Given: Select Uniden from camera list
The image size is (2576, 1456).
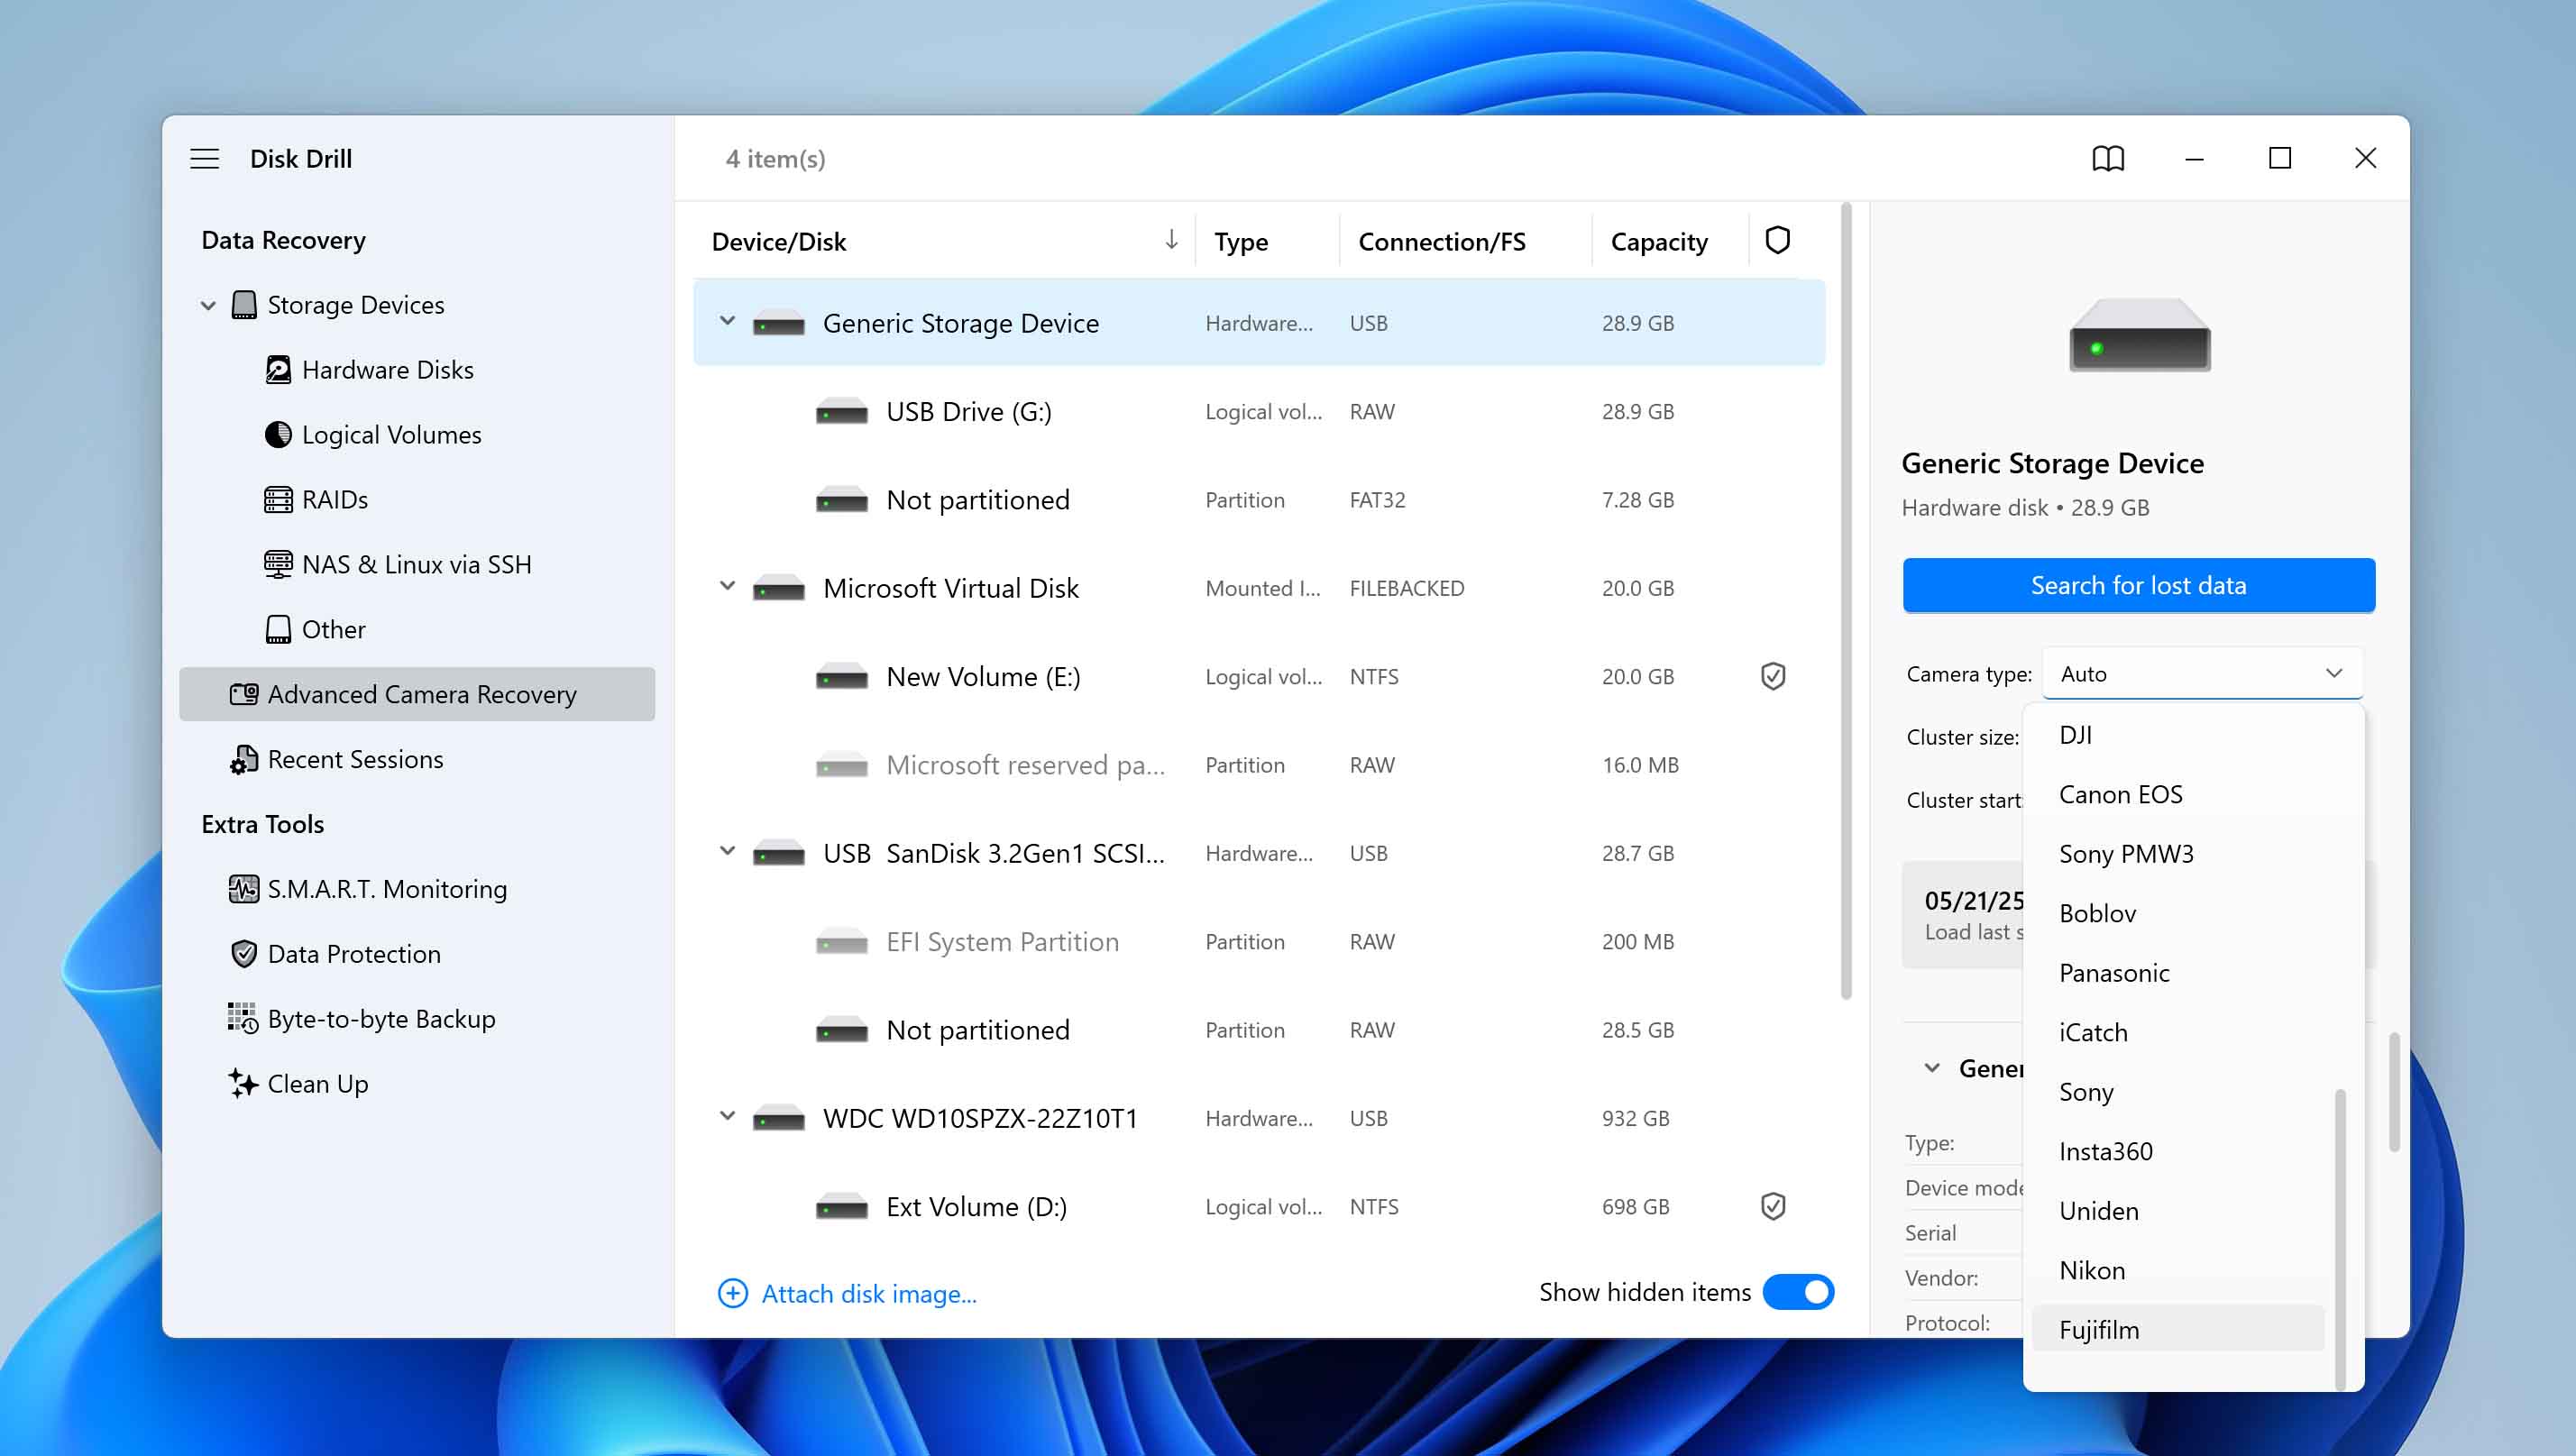Looking at the screenshot, I should point(2178,1211).
